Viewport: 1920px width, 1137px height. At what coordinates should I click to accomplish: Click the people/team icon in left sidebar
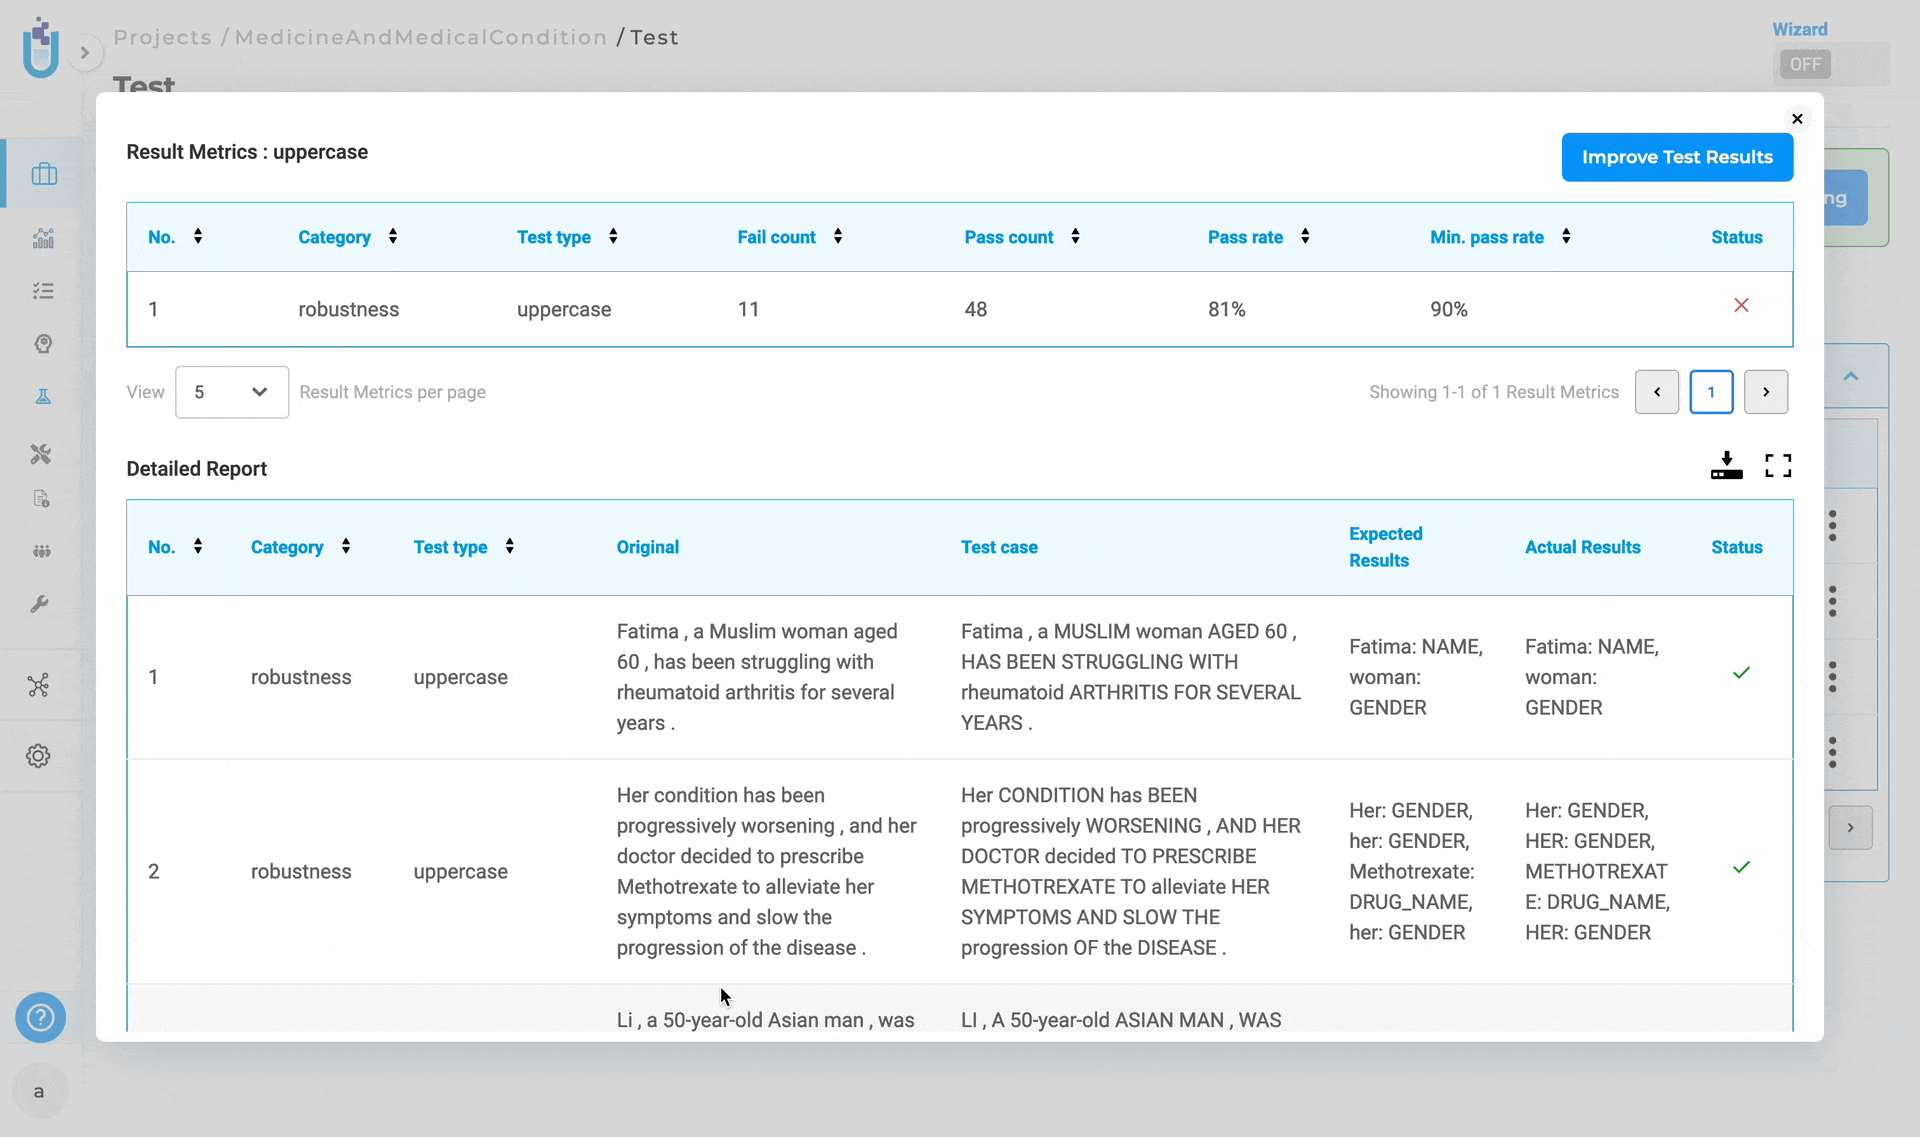43,552
